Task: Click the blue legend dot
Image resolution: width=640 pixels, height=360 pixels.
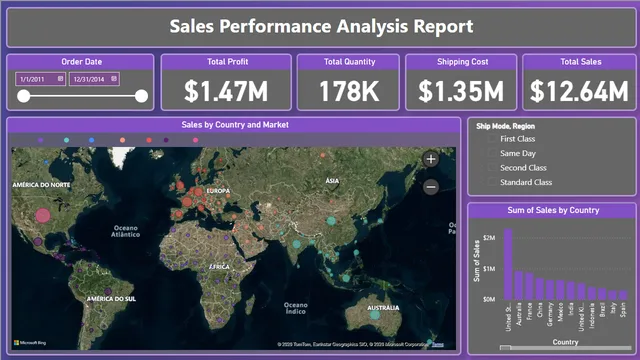Action: [91, 140]
